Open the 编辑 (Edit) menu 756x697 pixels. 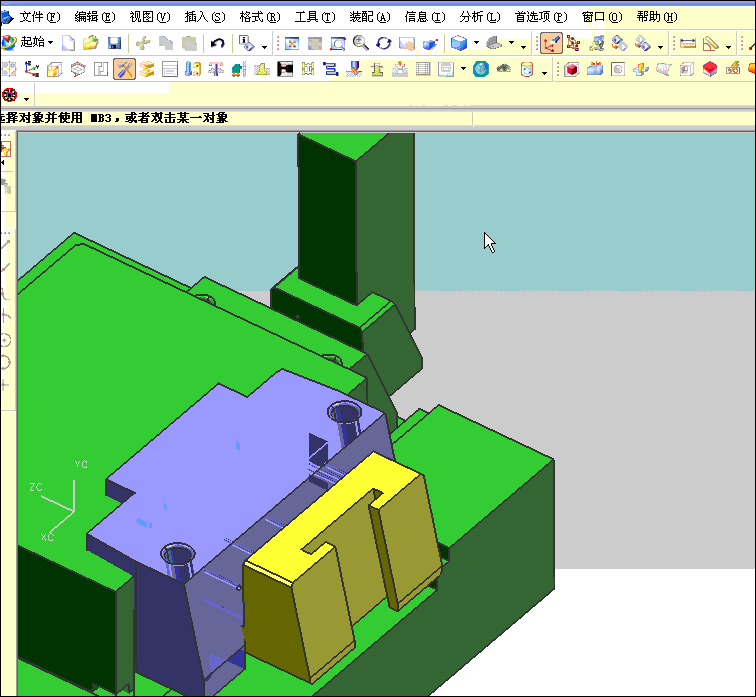94,17
